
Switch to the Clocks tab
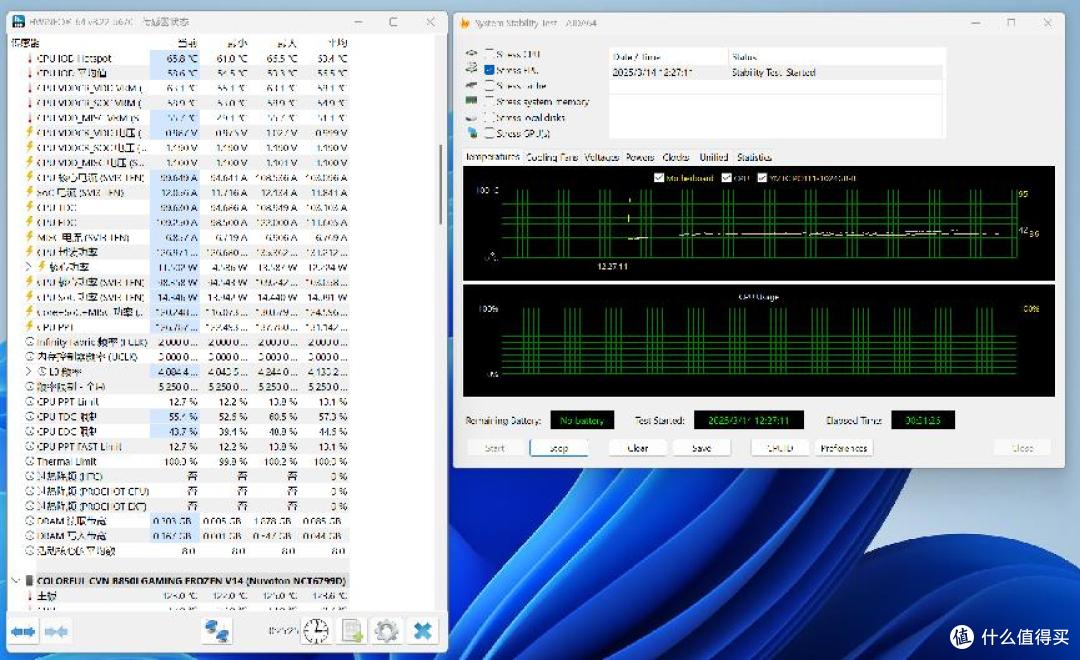(x=676, y=157)
